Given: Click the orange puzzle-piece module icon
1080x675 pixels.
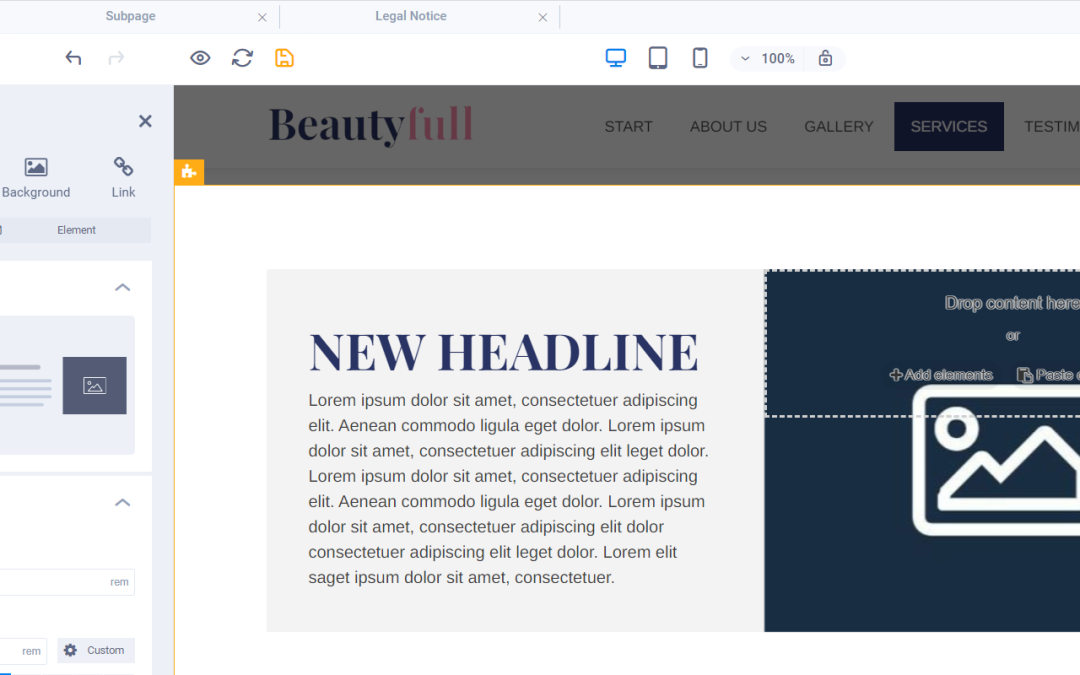Looking at the screenshot, I should coord(189,172).
